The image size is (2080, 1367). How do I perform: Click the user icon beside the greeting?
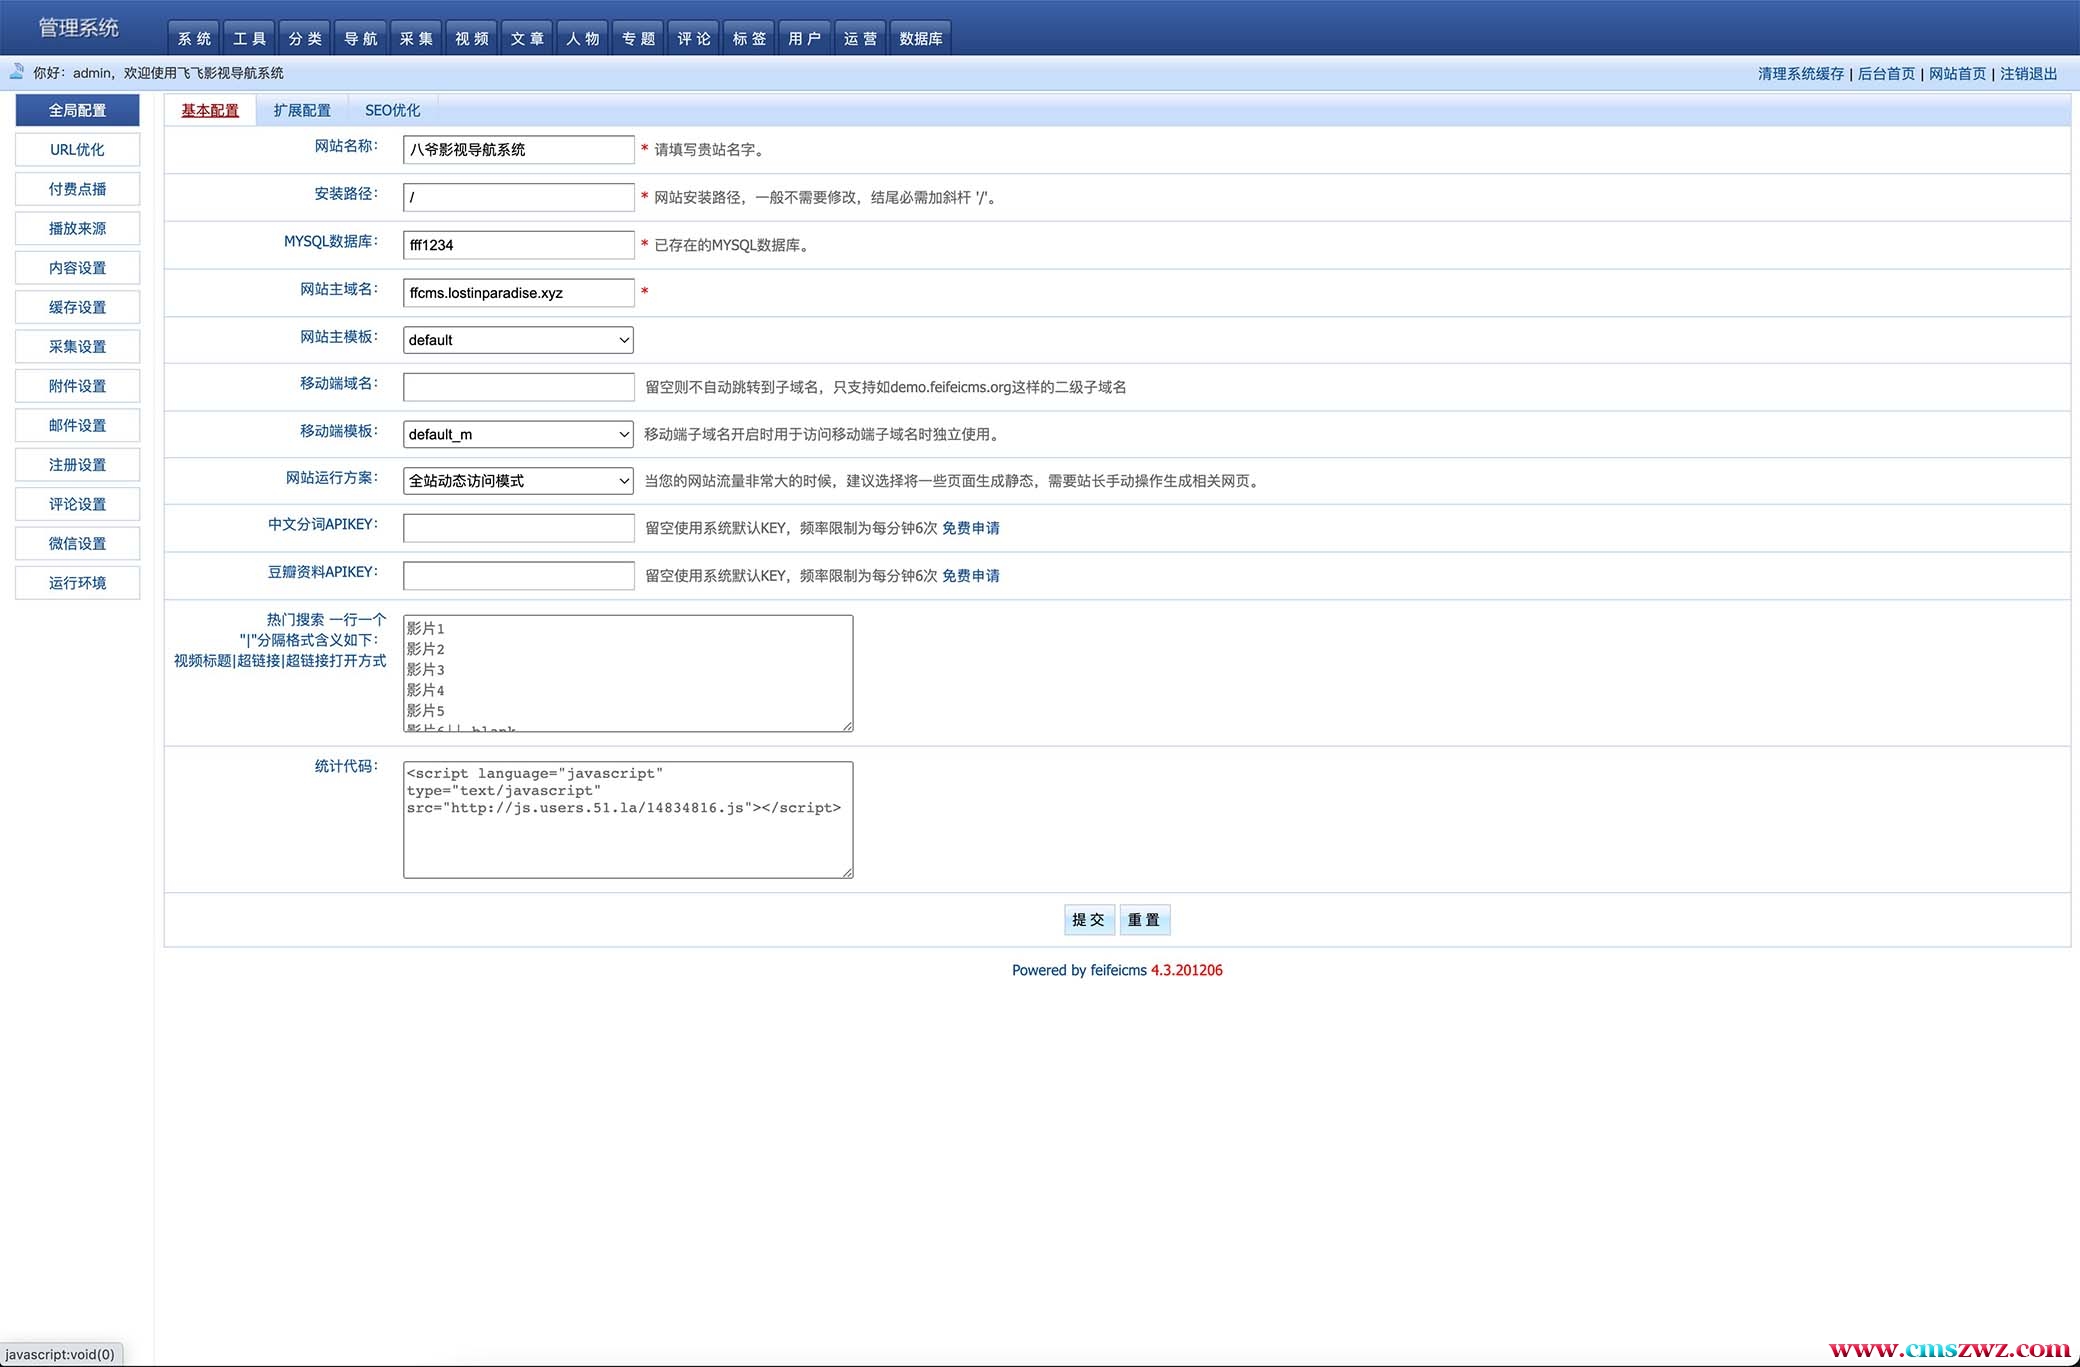click(16, 71)
